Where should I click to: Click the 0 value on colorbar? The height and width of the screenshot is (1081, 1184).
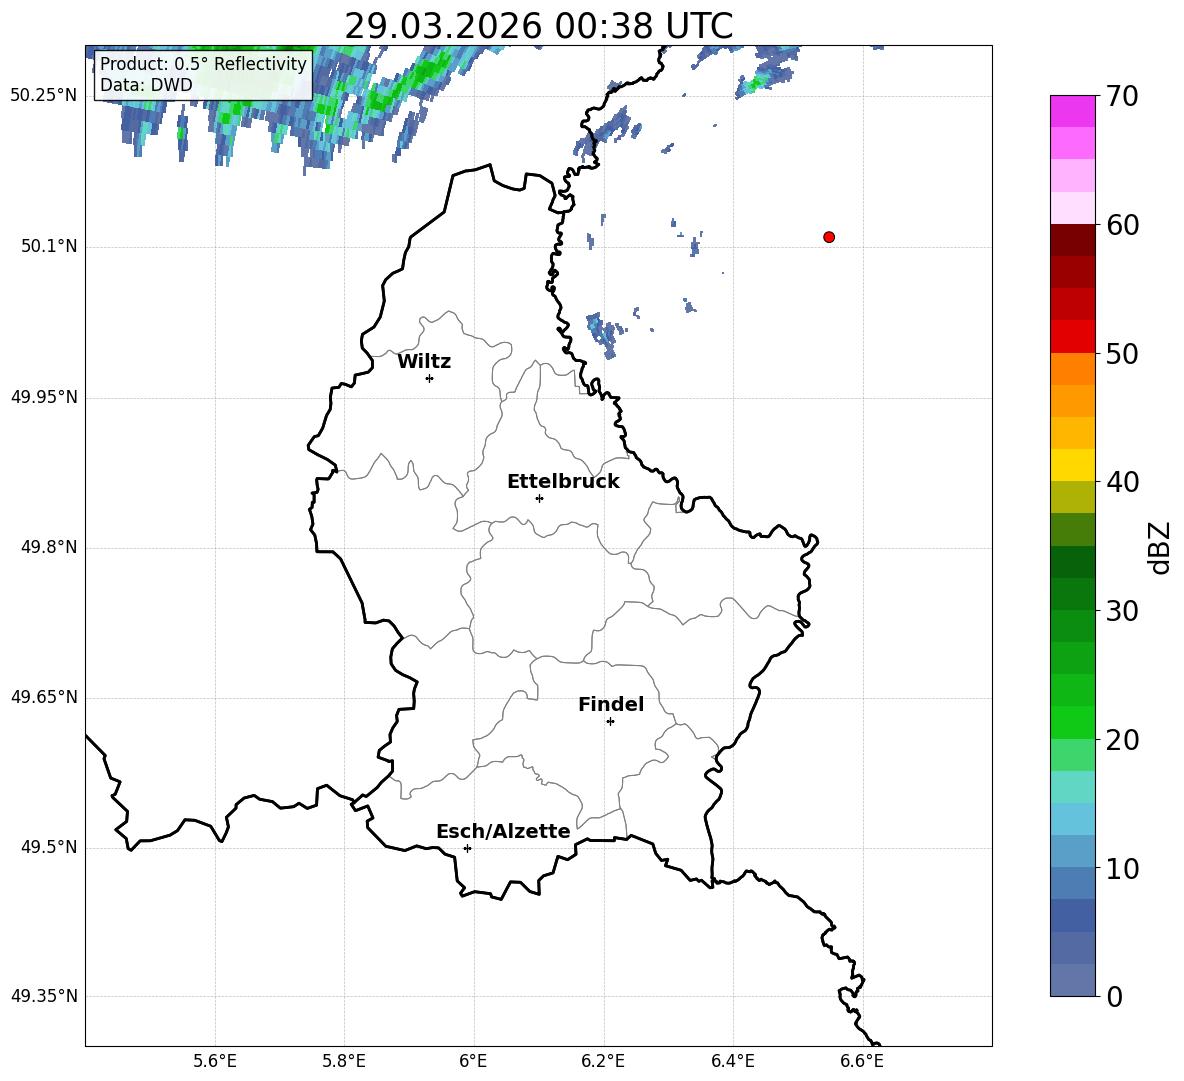click(1114, 996)
